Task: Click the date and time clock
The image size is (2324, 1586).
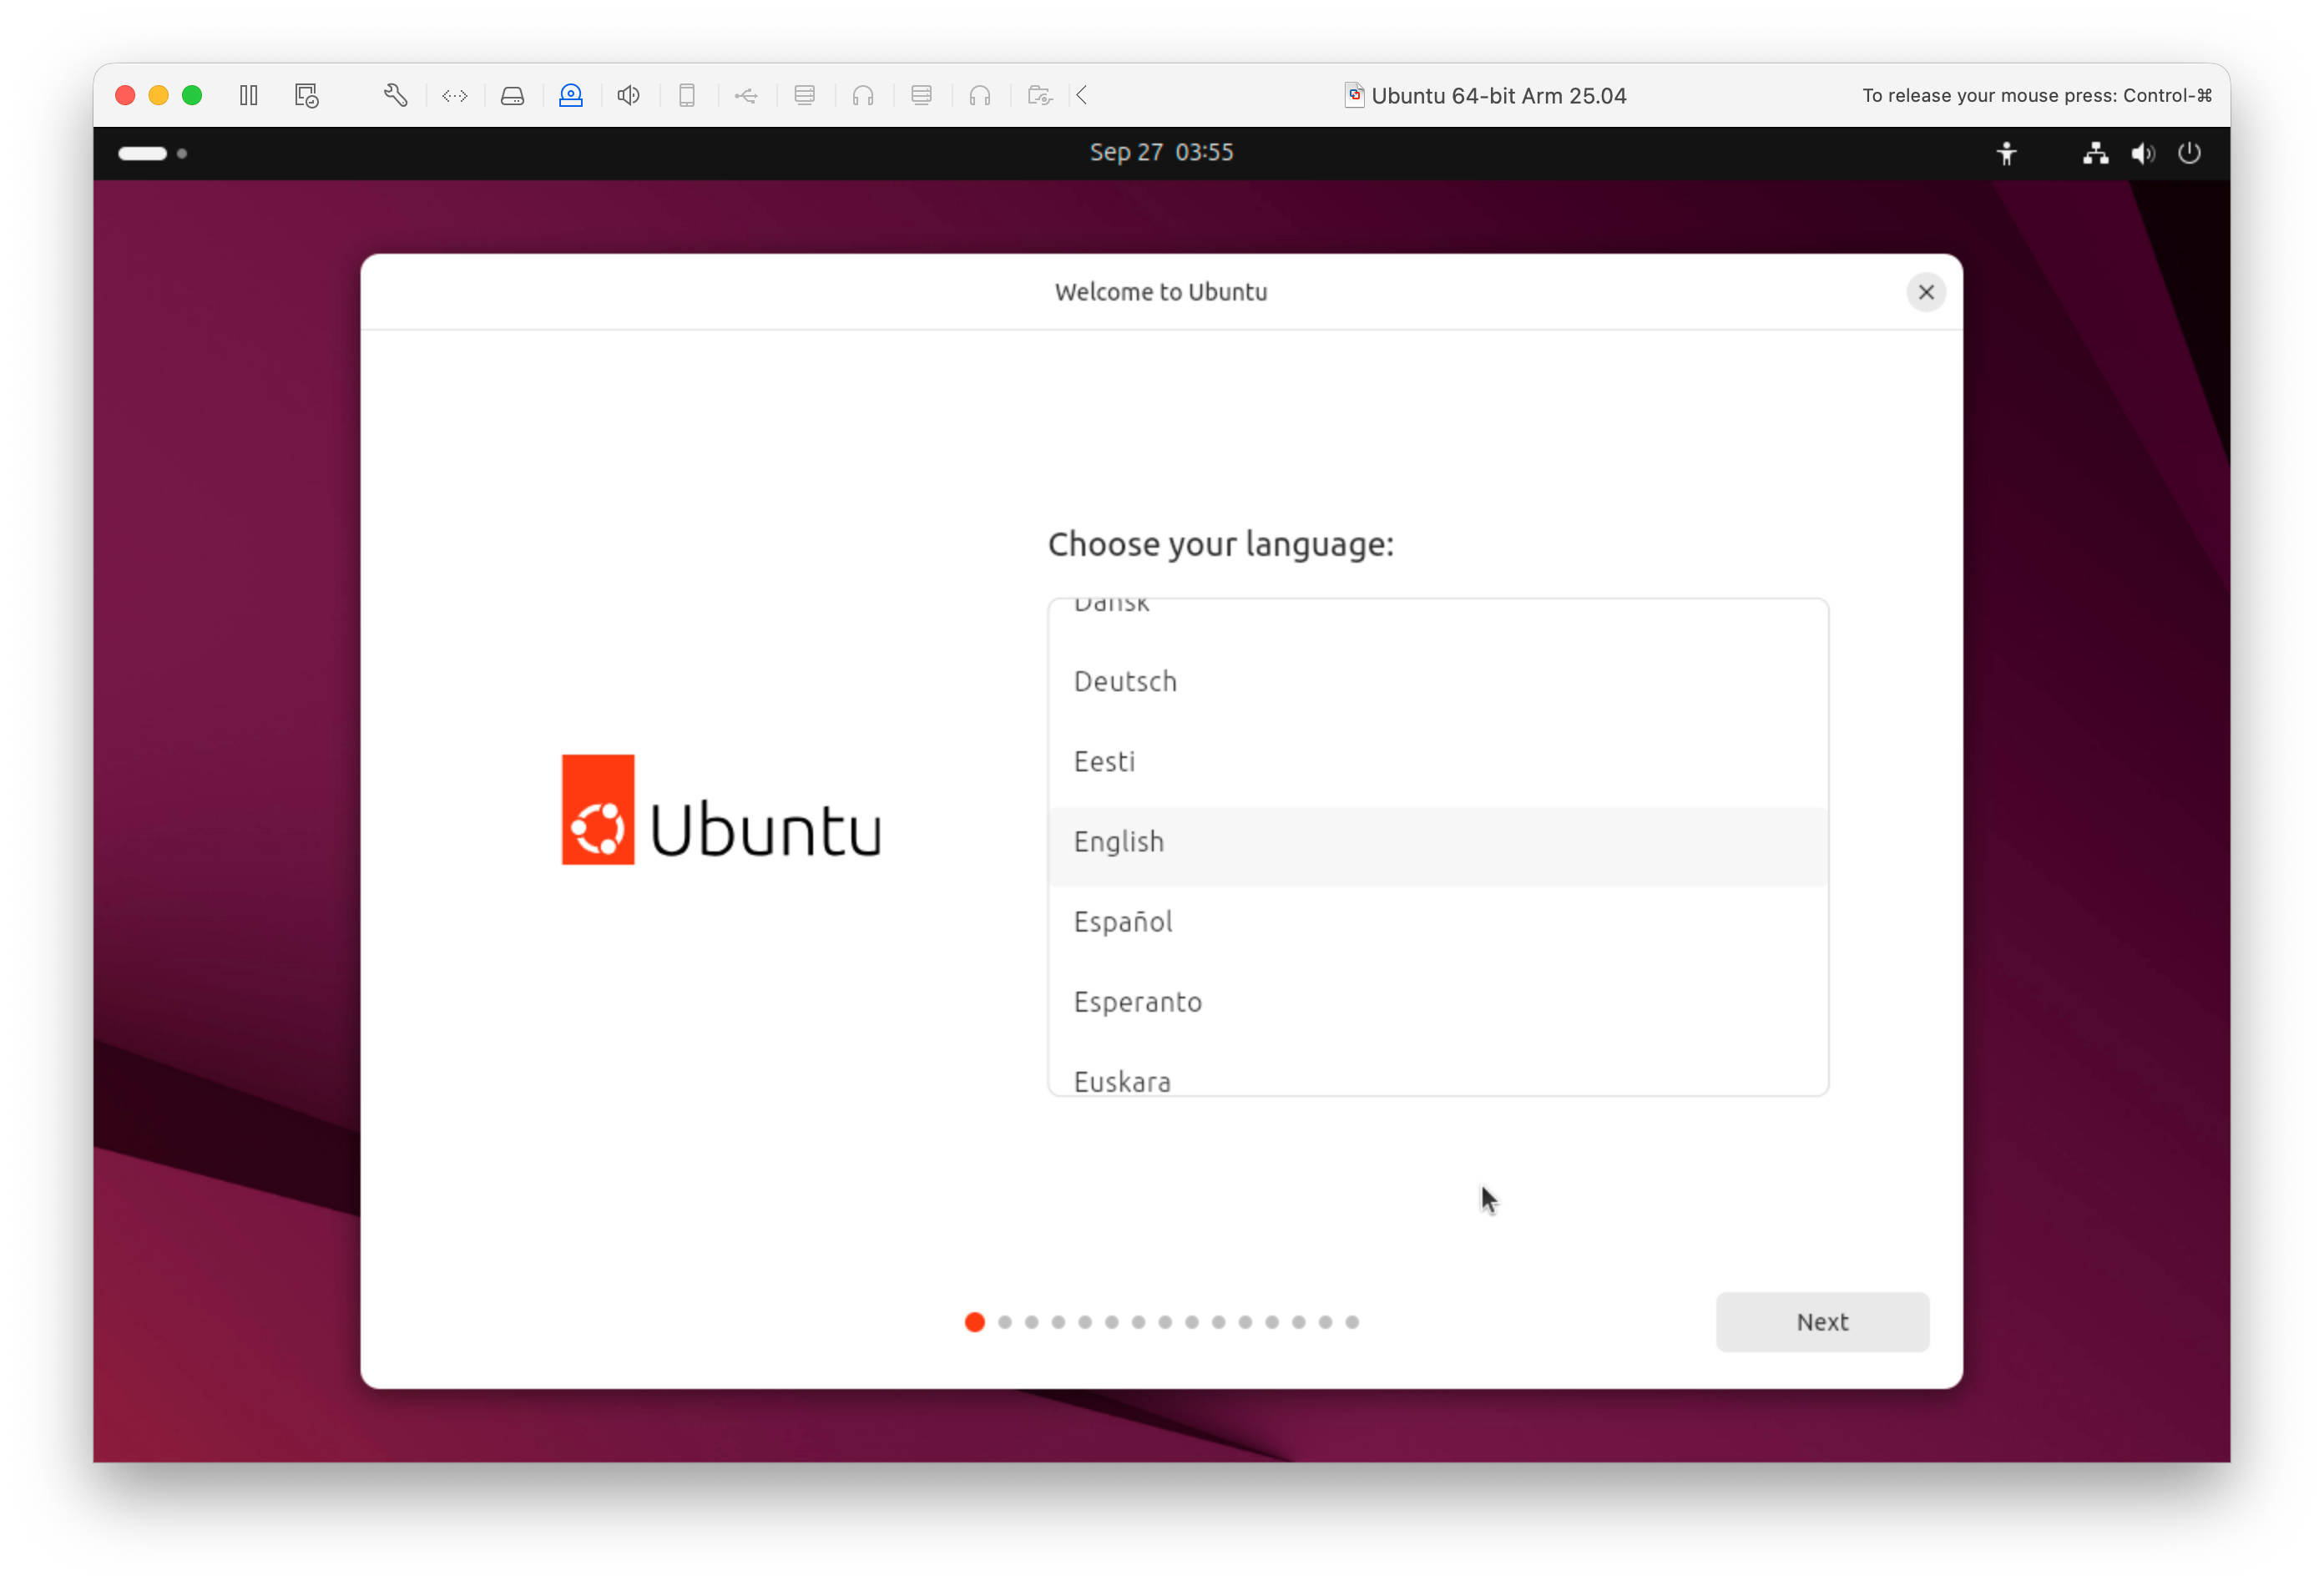Action: (1161, 152)
